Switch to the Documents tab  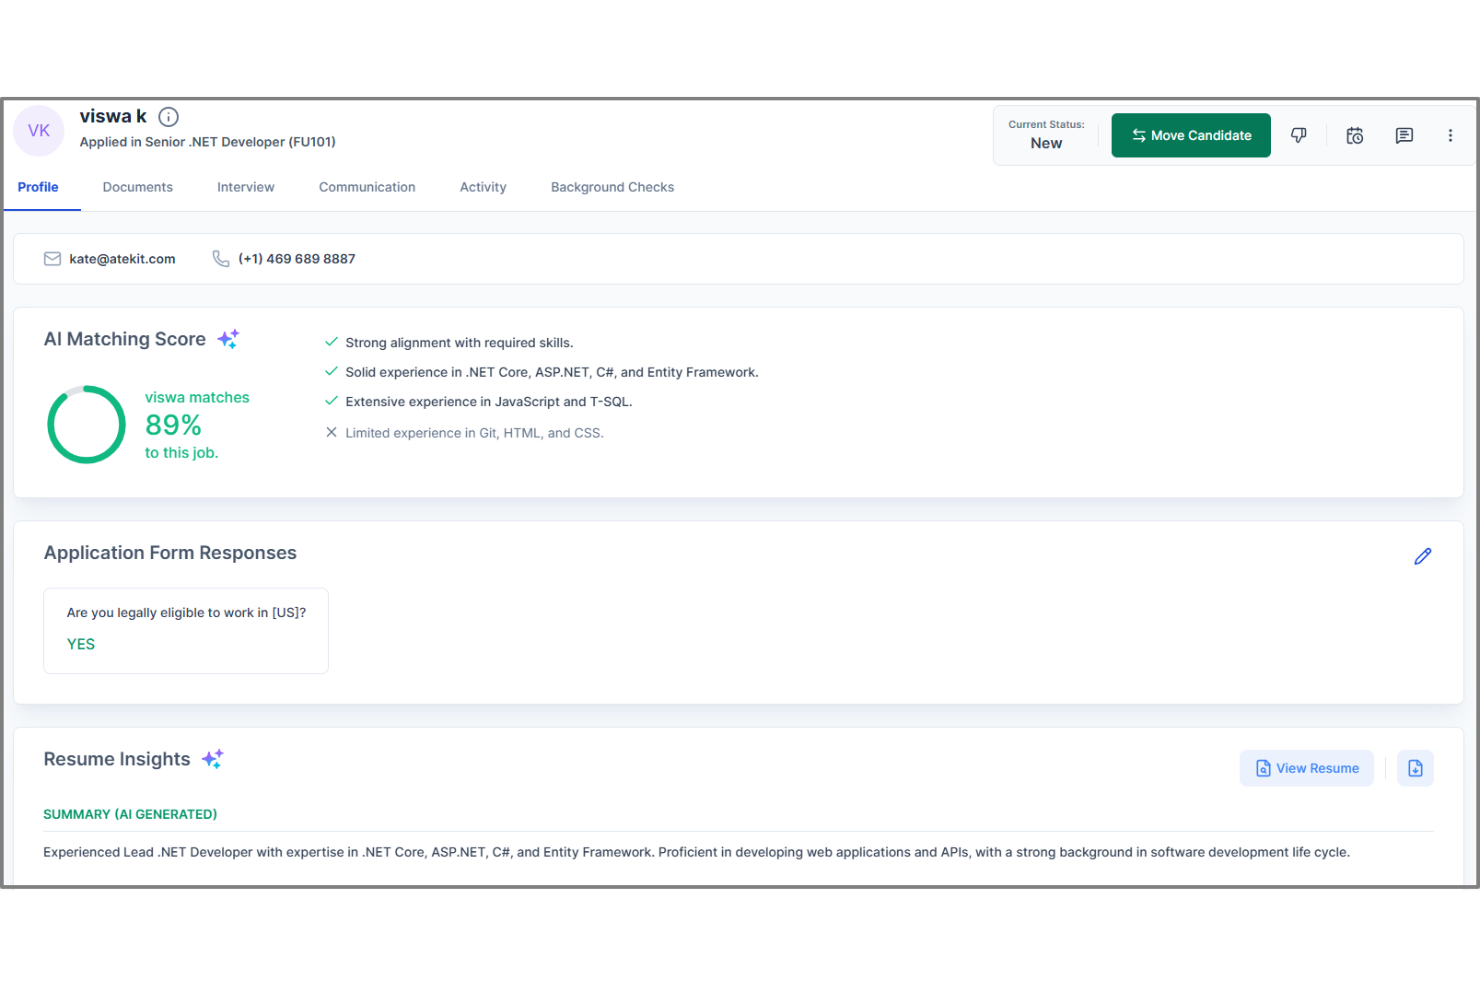click(137, 187)
